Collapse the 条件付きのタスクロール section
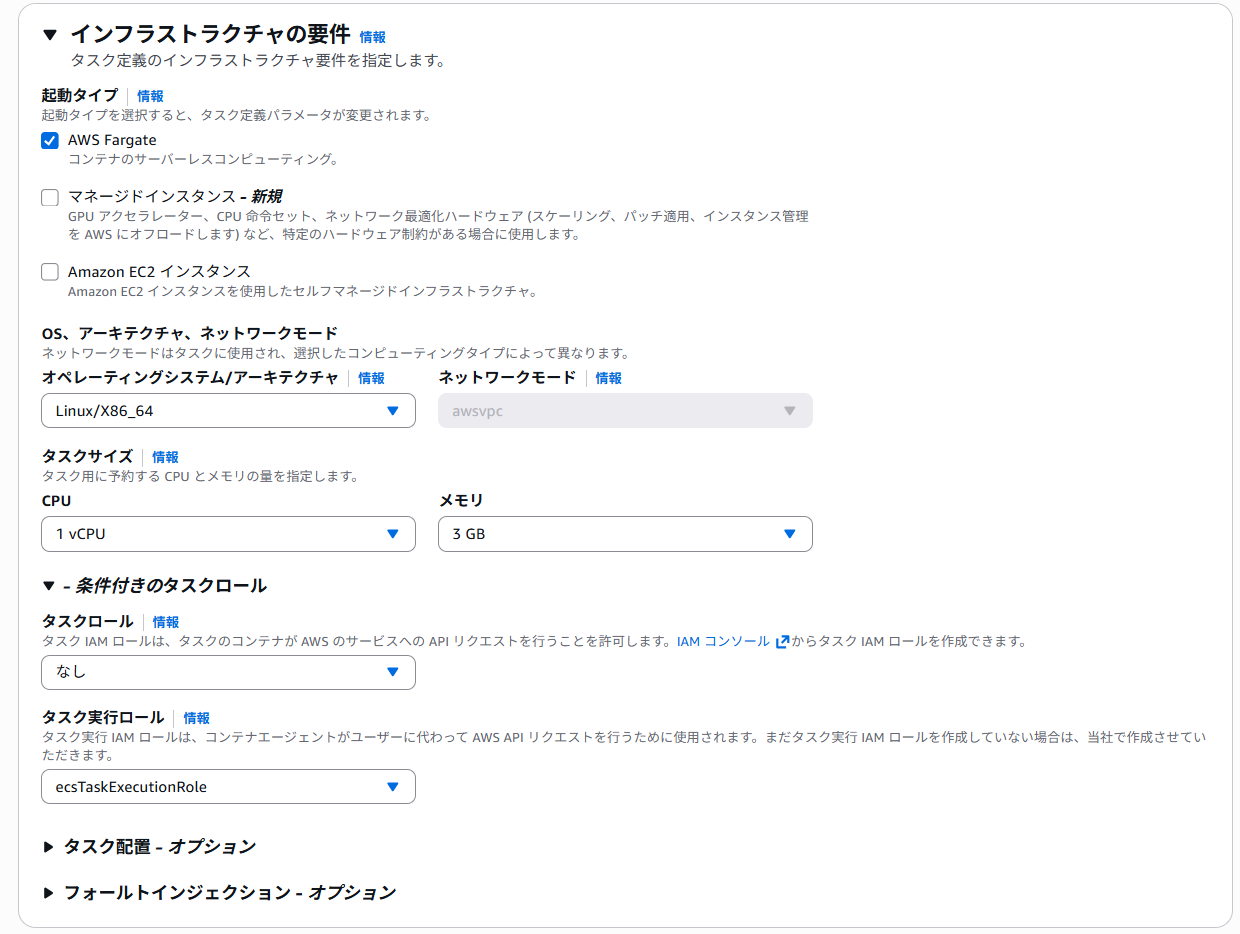Image resolution: width=1240 pixels, height=934 pixels. 50,584
